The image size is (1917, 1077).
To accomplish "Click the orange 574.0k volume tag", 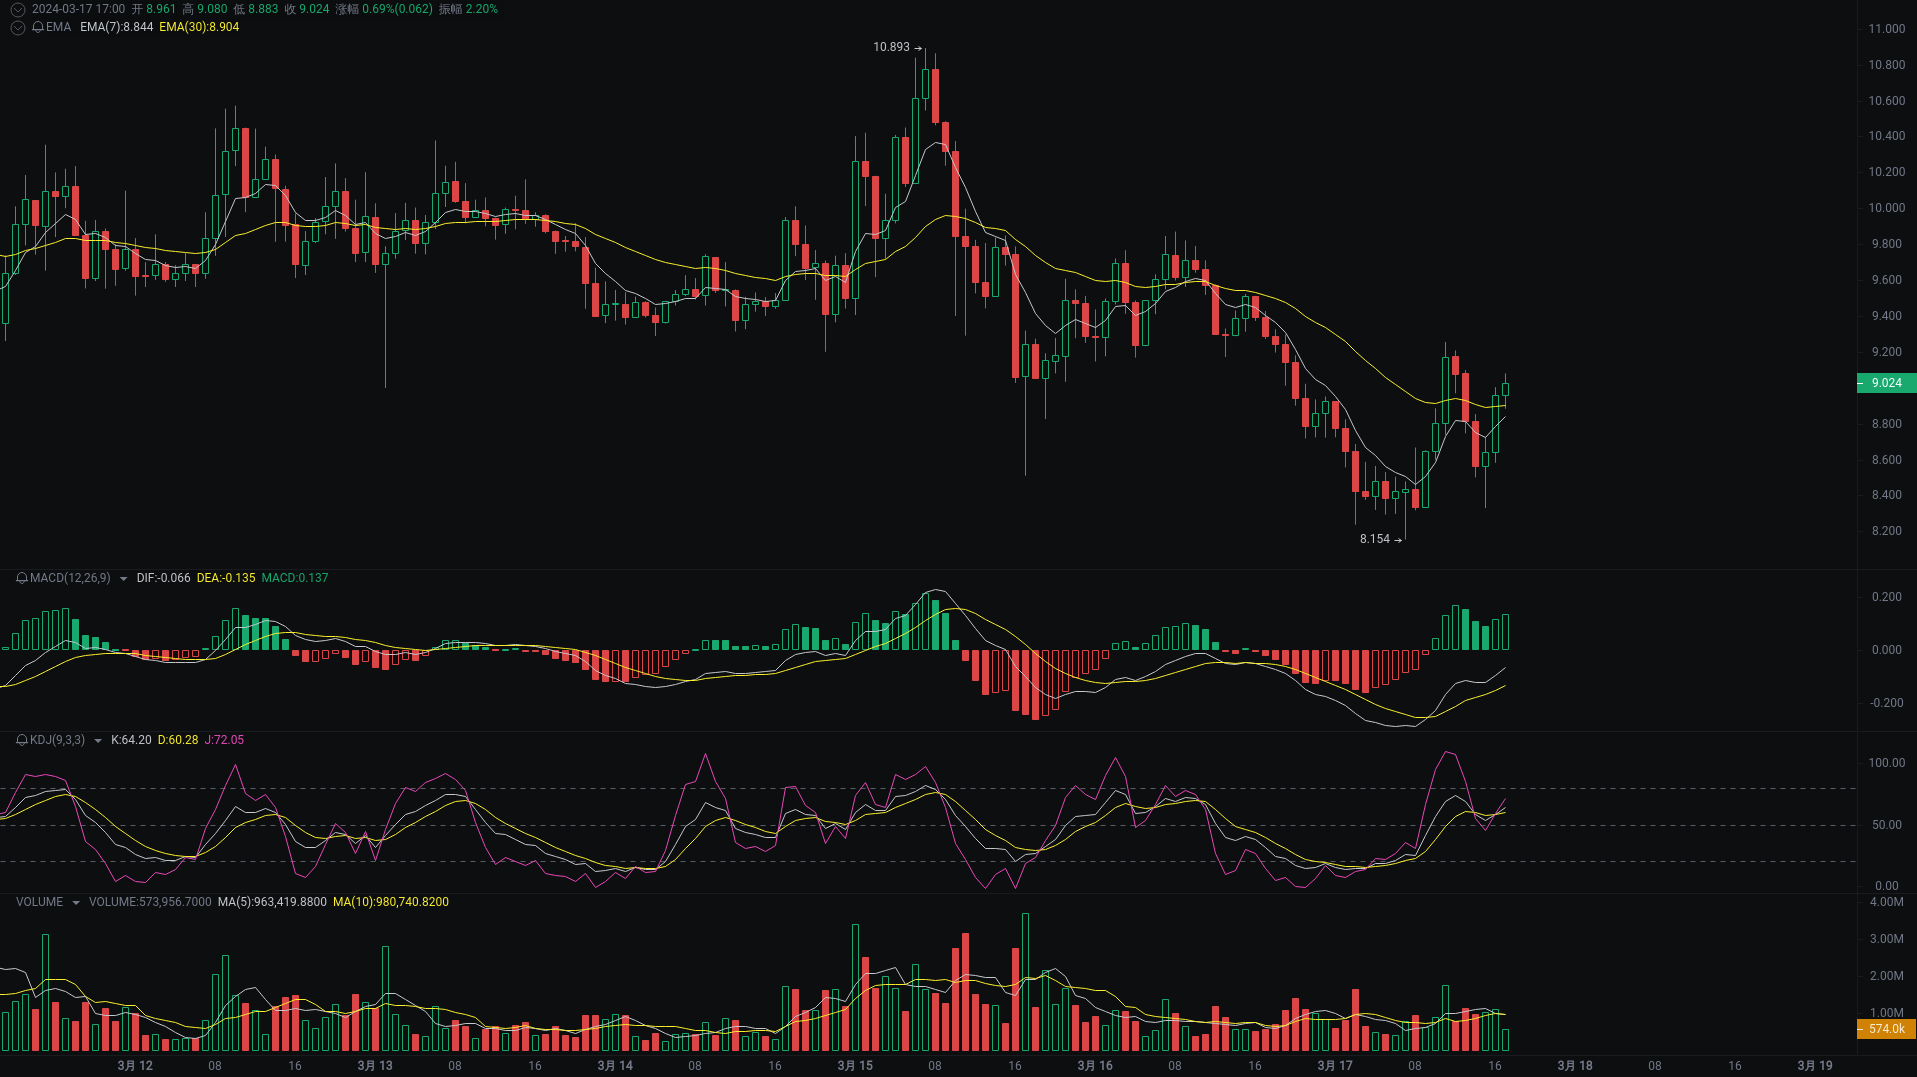I will click(x=1886, y=1029).
